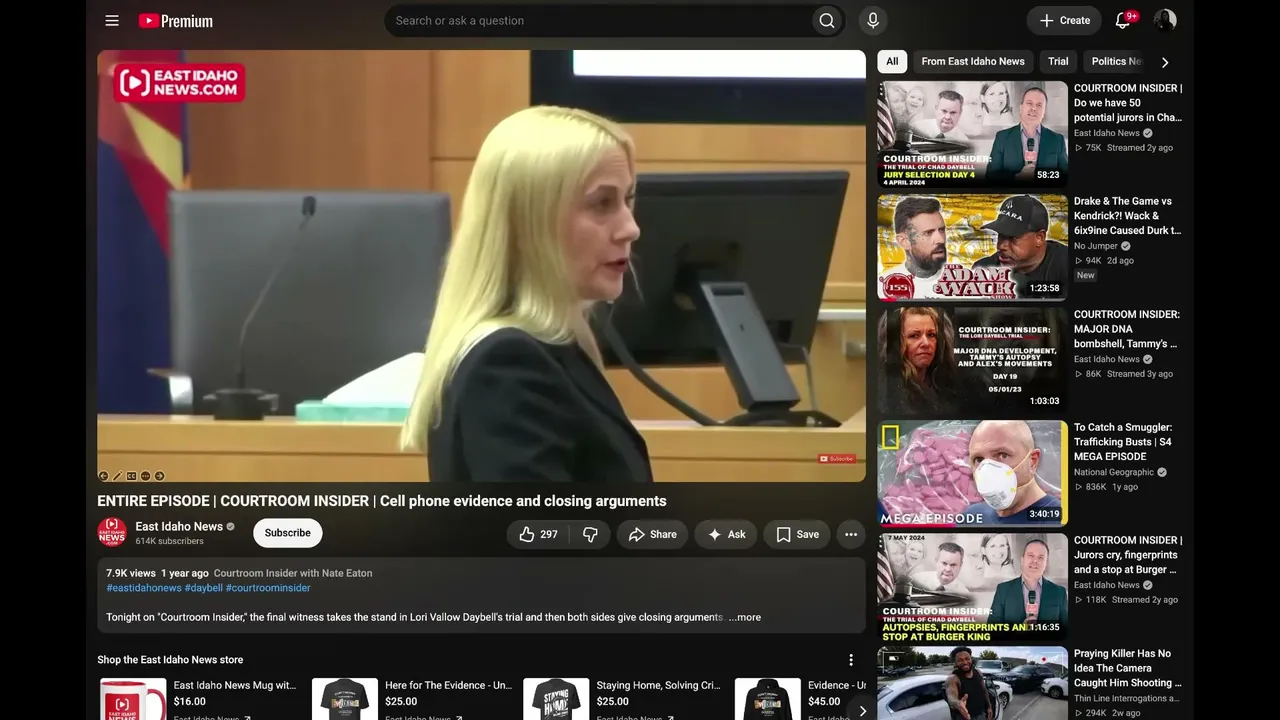The width and height of the screenshot is (1280, 720).
Task: Open the East Idaho News channel name link
Action: coord(179,526)
